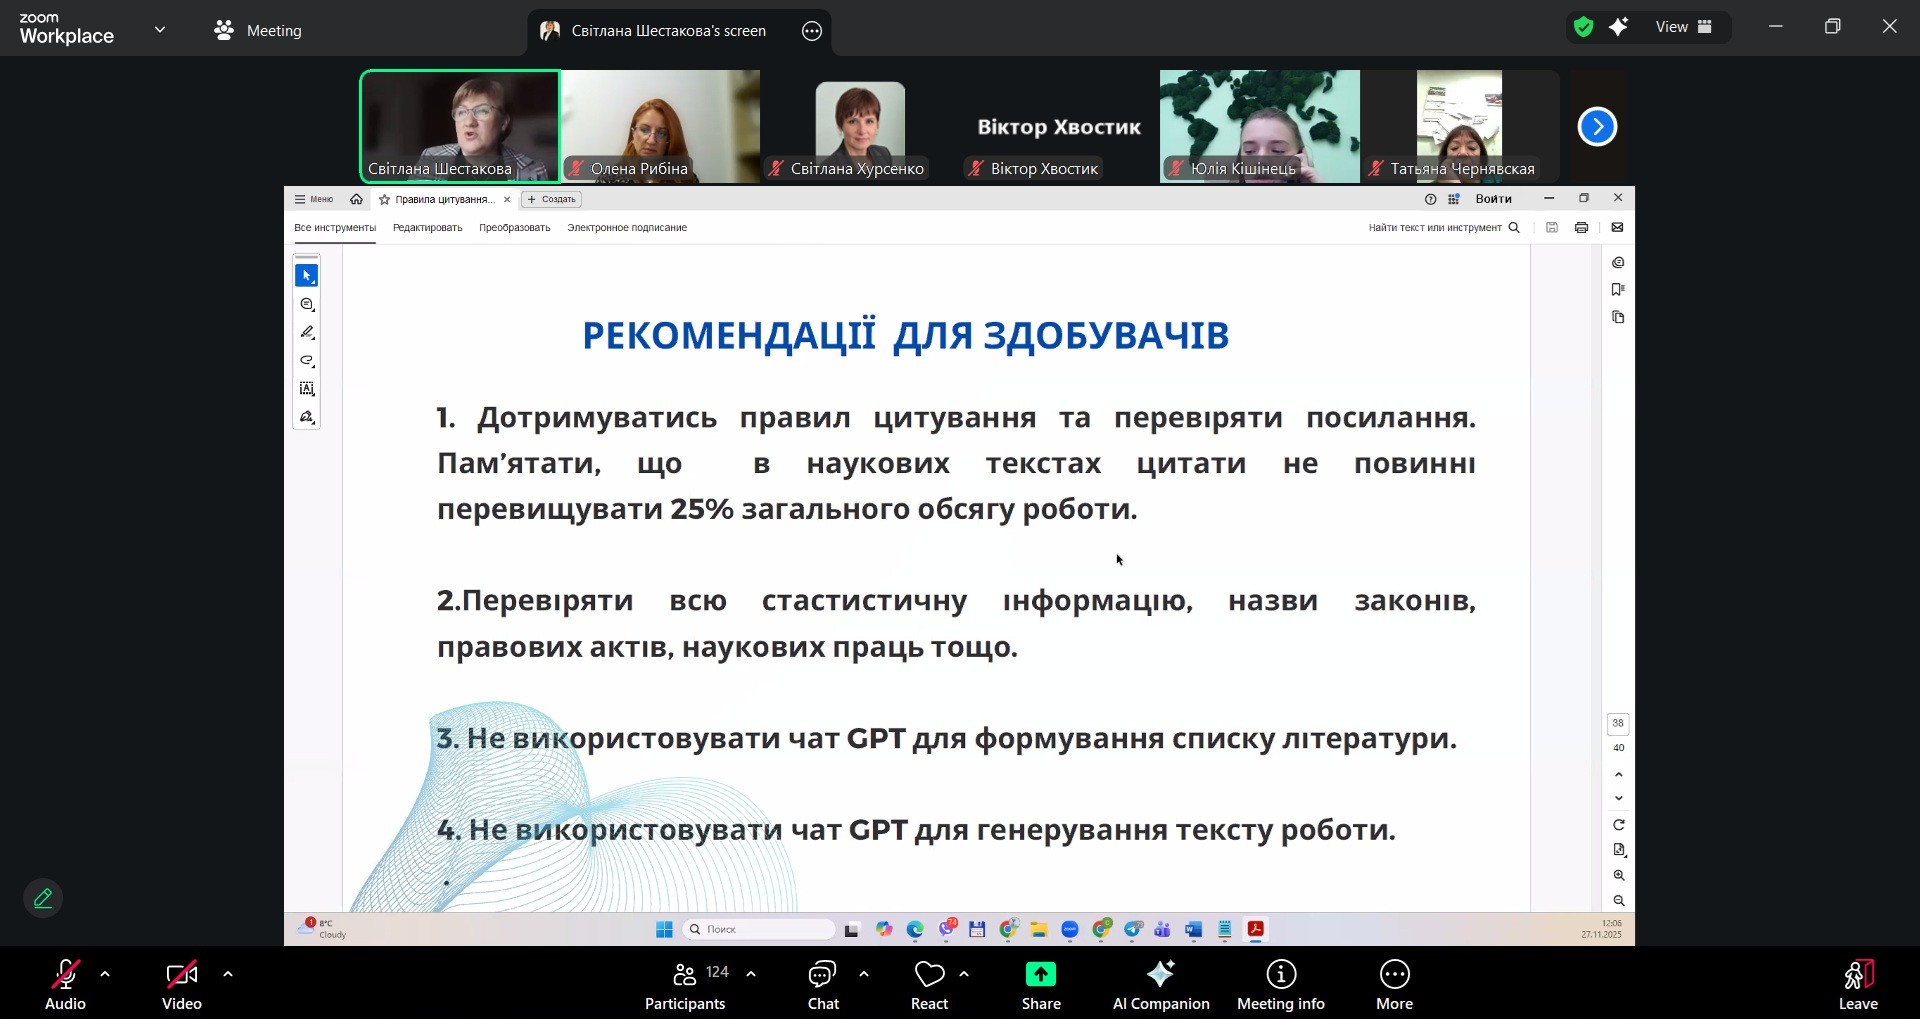
Task: Click the annotate pencil icon
Action: click(43, 899)
